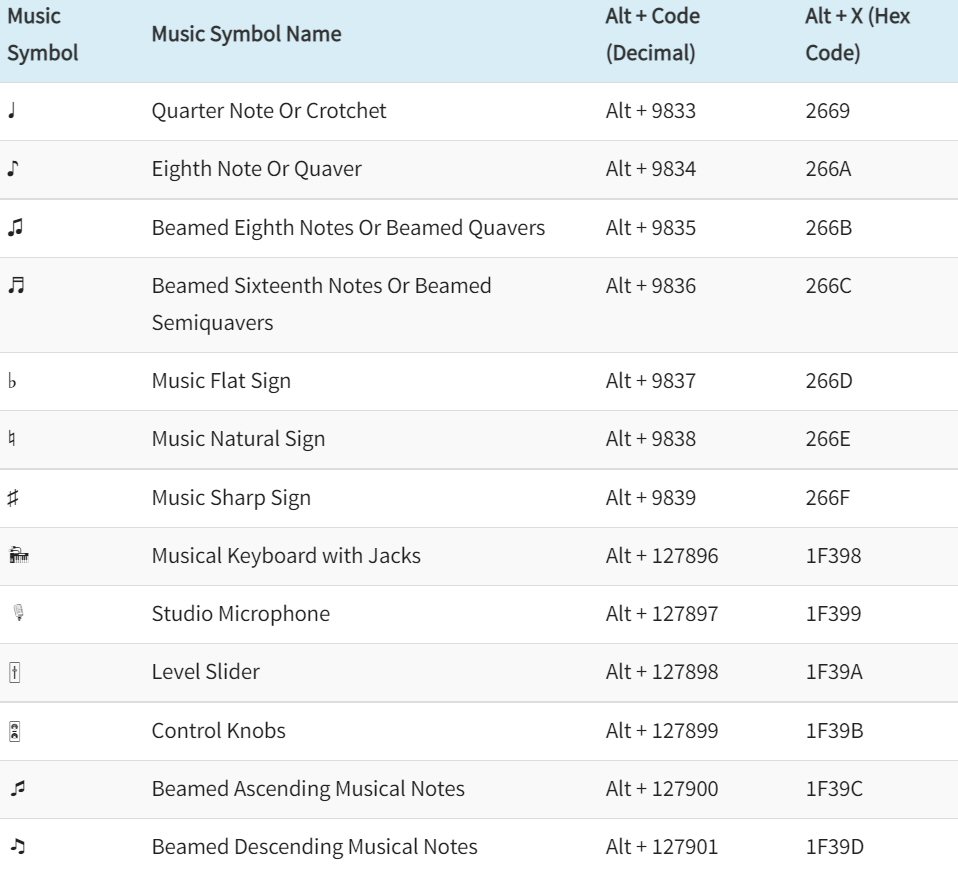Viewport: 958px width, 875px height.
Task: Click the music flat sign symbol
Action: tap(12, 382)
